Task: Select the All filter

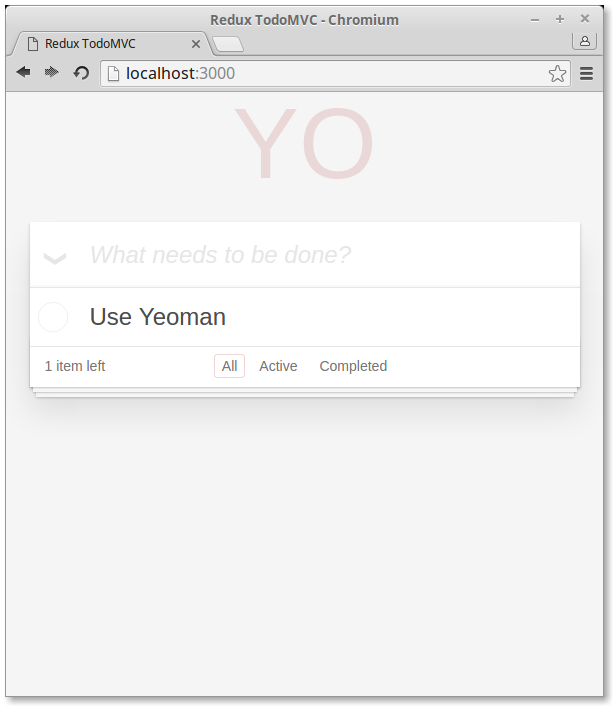Action: click(x=229, y=366)
